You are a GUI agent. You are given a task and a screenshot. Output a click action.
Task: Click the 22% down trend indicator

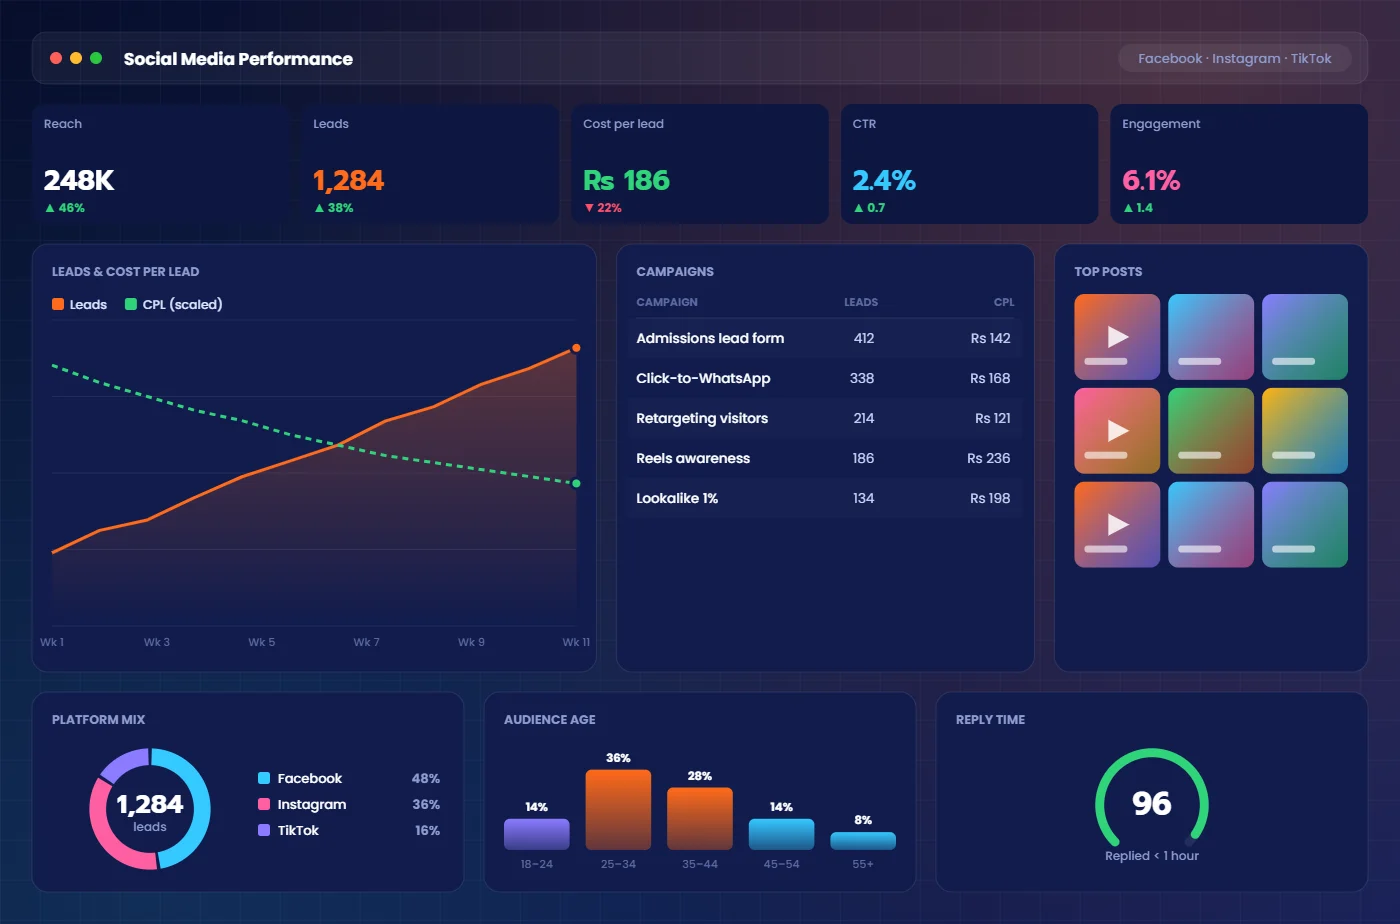(603, 208)
